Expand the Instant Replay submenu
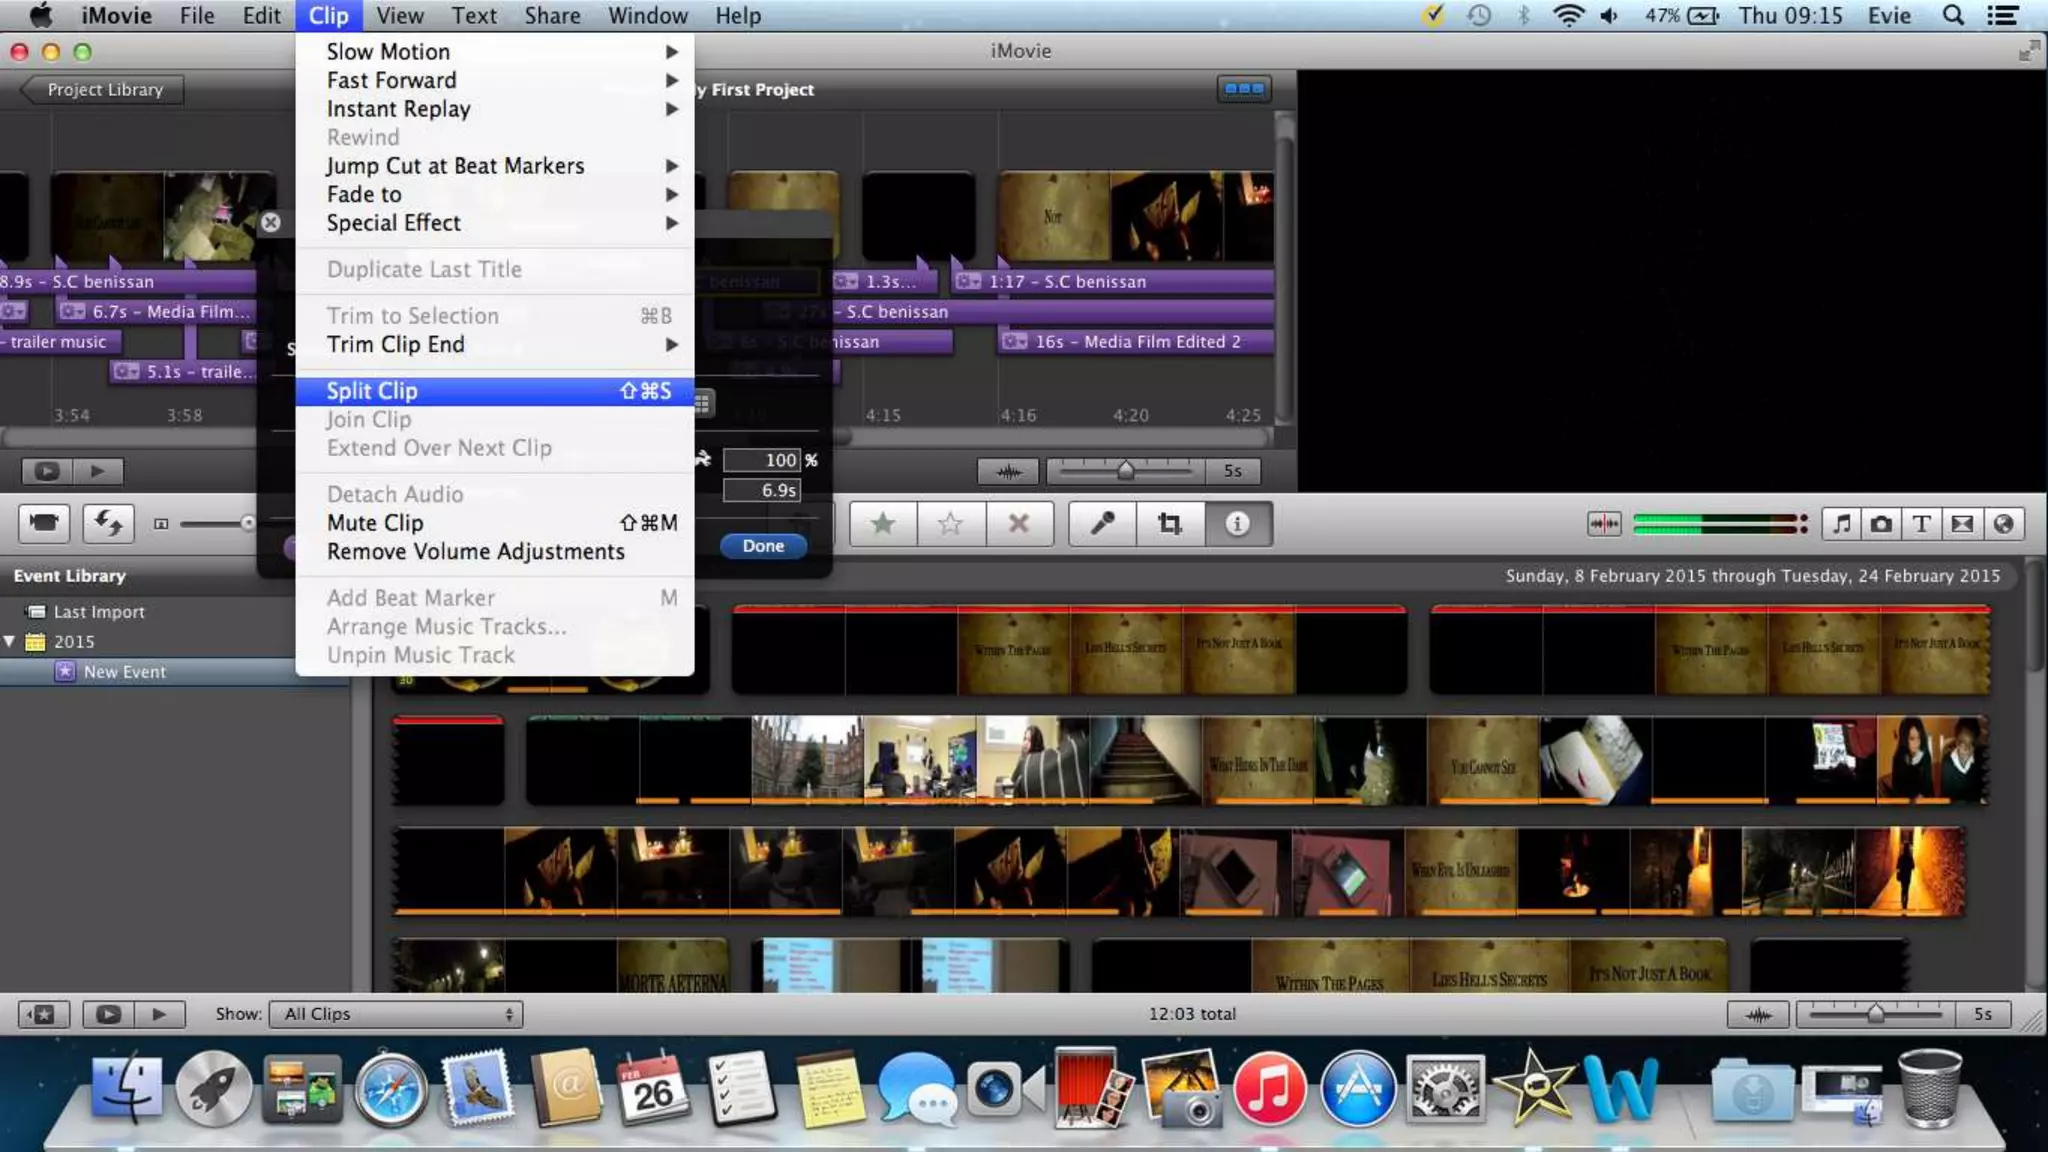 (495, 109)
